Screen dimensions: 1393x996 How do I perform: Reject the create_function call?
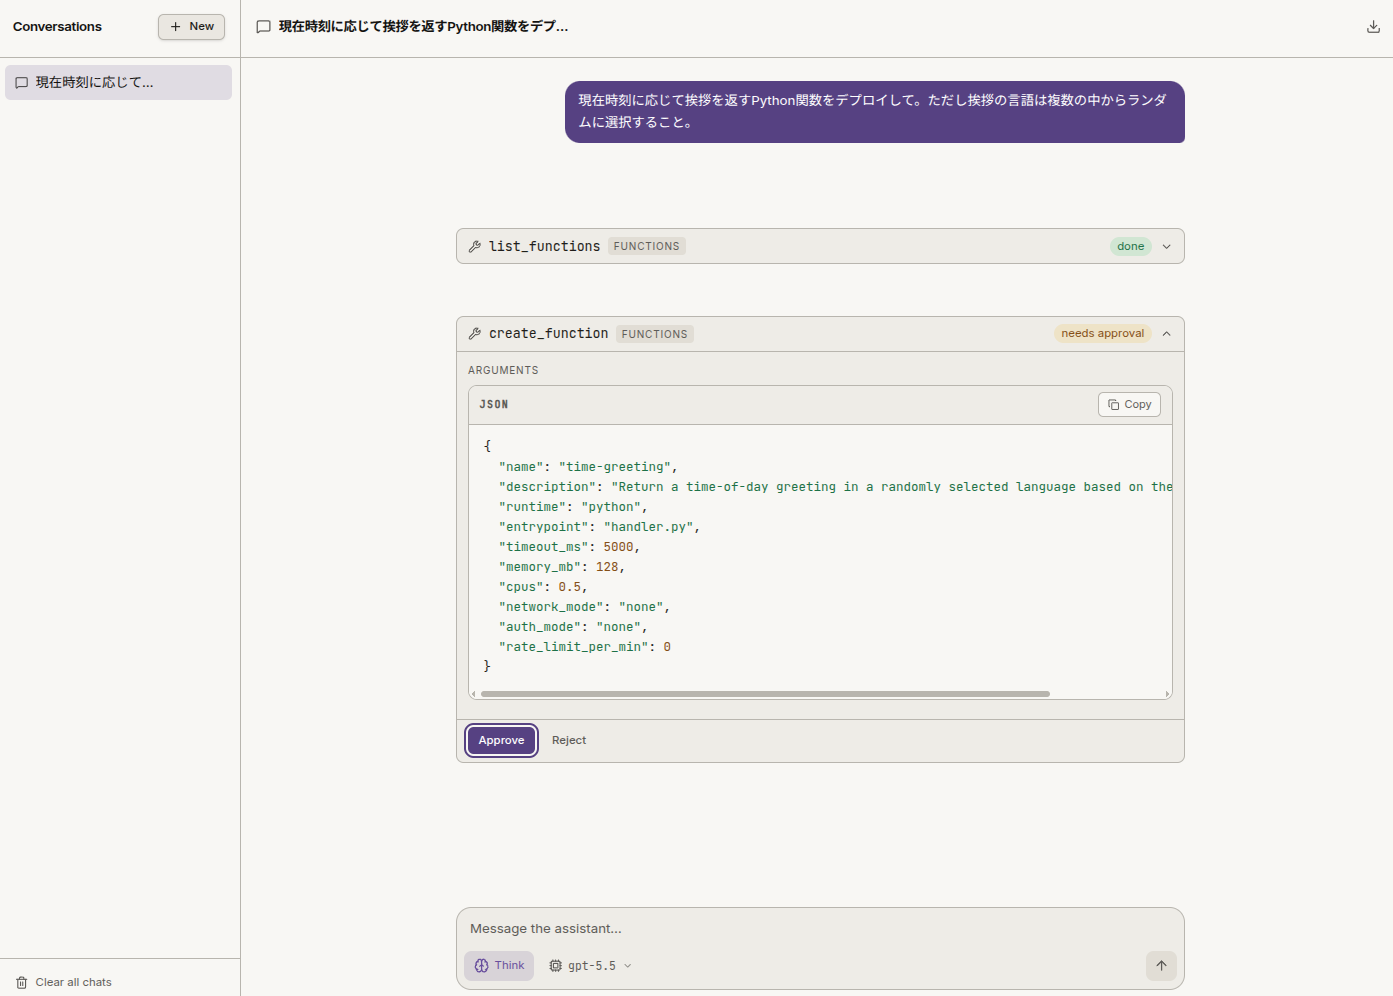click(569, 741)
